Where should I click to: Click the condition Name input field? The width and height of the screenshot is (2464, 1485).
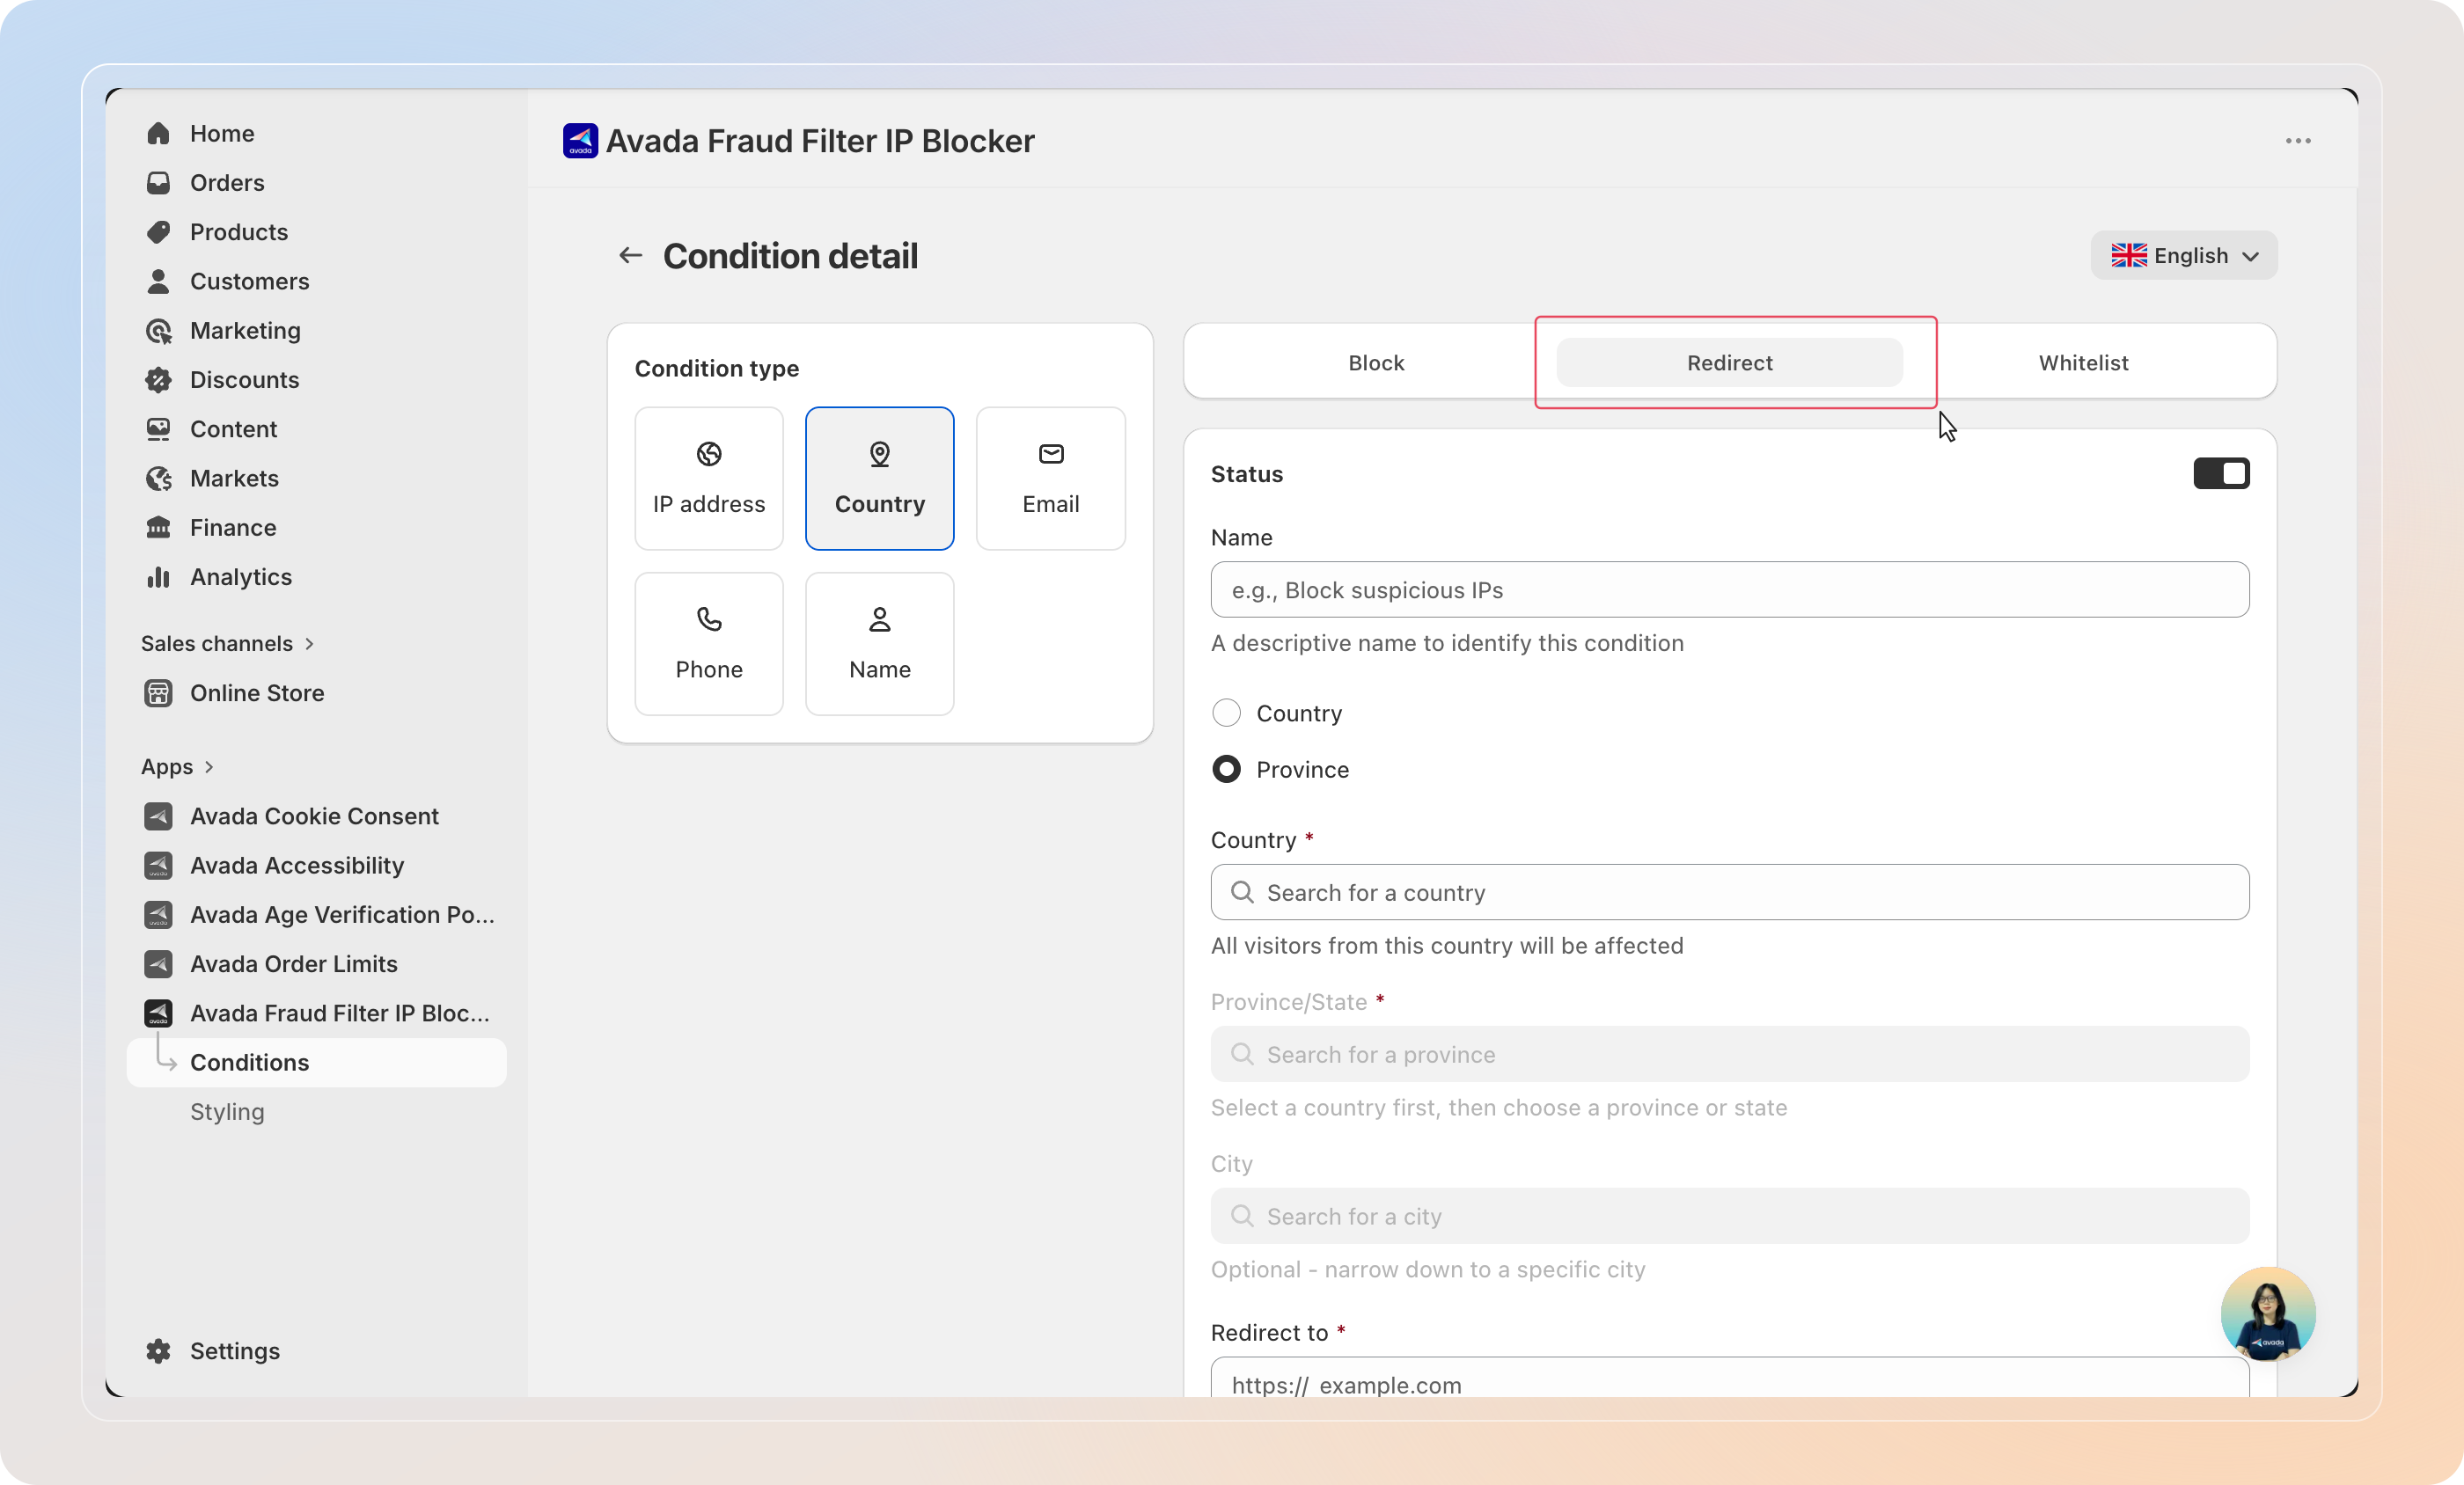click(1730, 589)
